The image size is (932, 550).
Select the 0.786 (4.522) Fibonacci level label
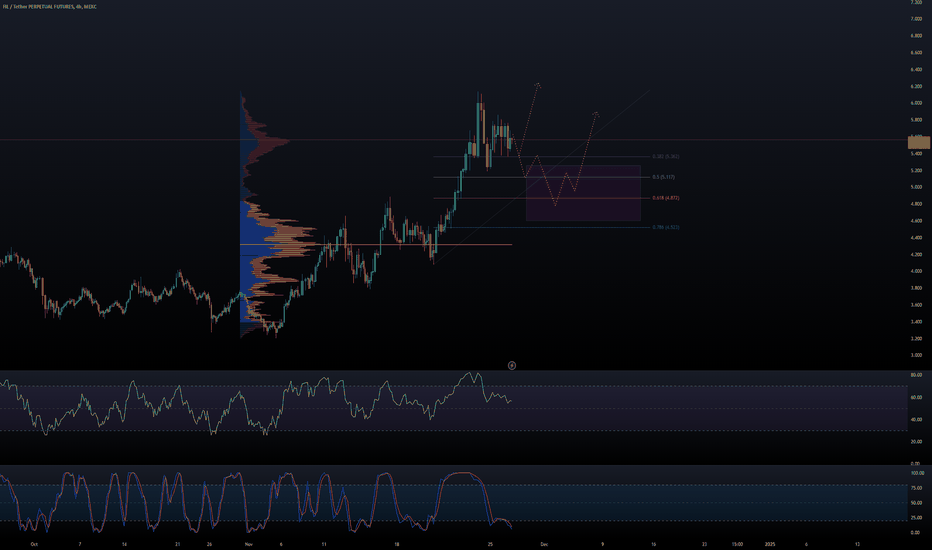[x=666, y=227]
